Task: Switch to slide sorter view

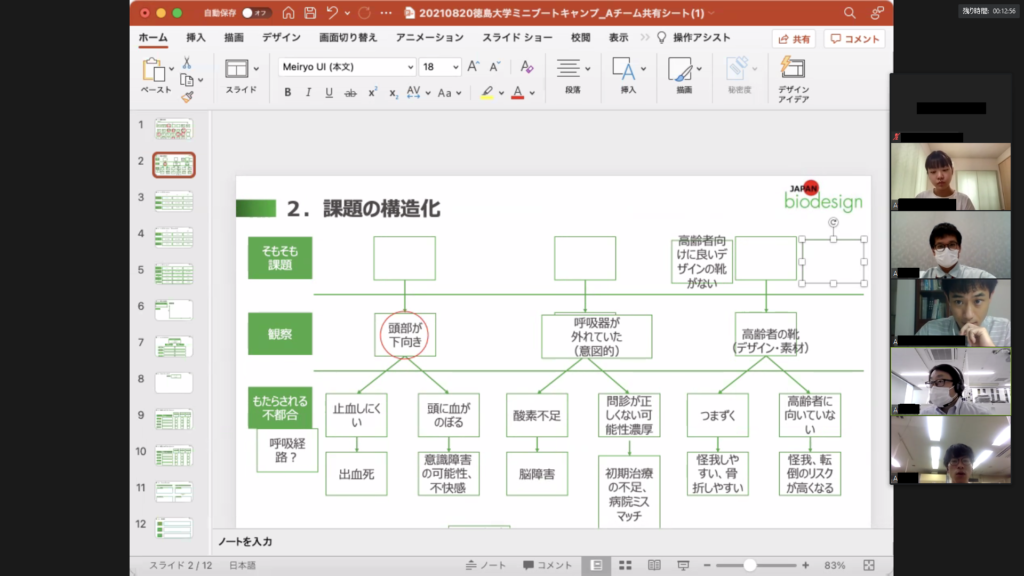Action: tap(625, 566)
